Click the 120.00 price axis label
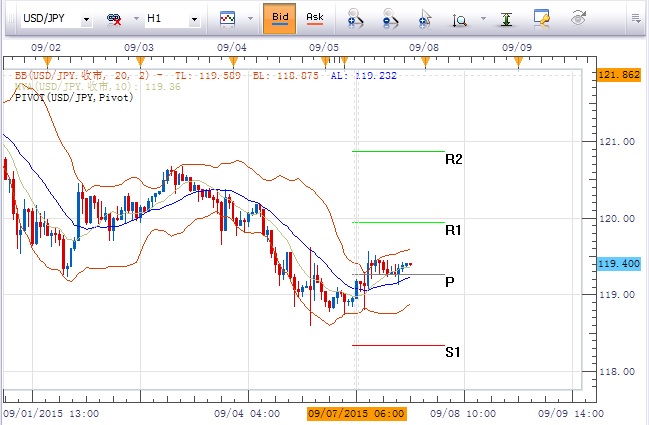This screenshot has width=649, height=425. click(x=617, y=219)
